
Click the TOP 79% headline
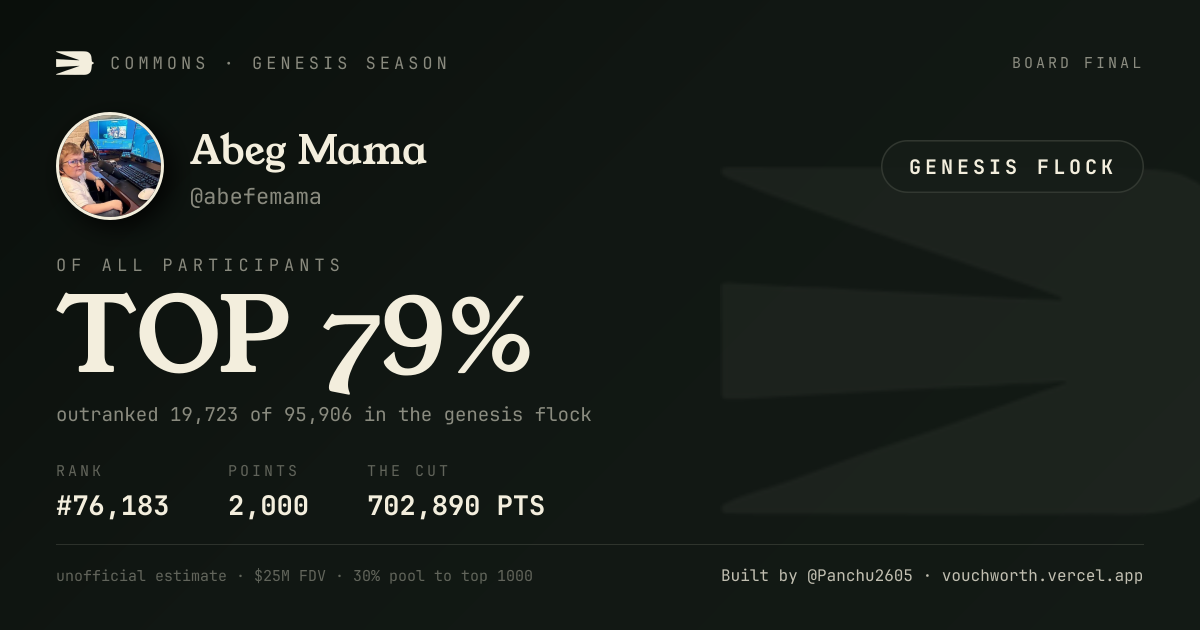point(293,337)
